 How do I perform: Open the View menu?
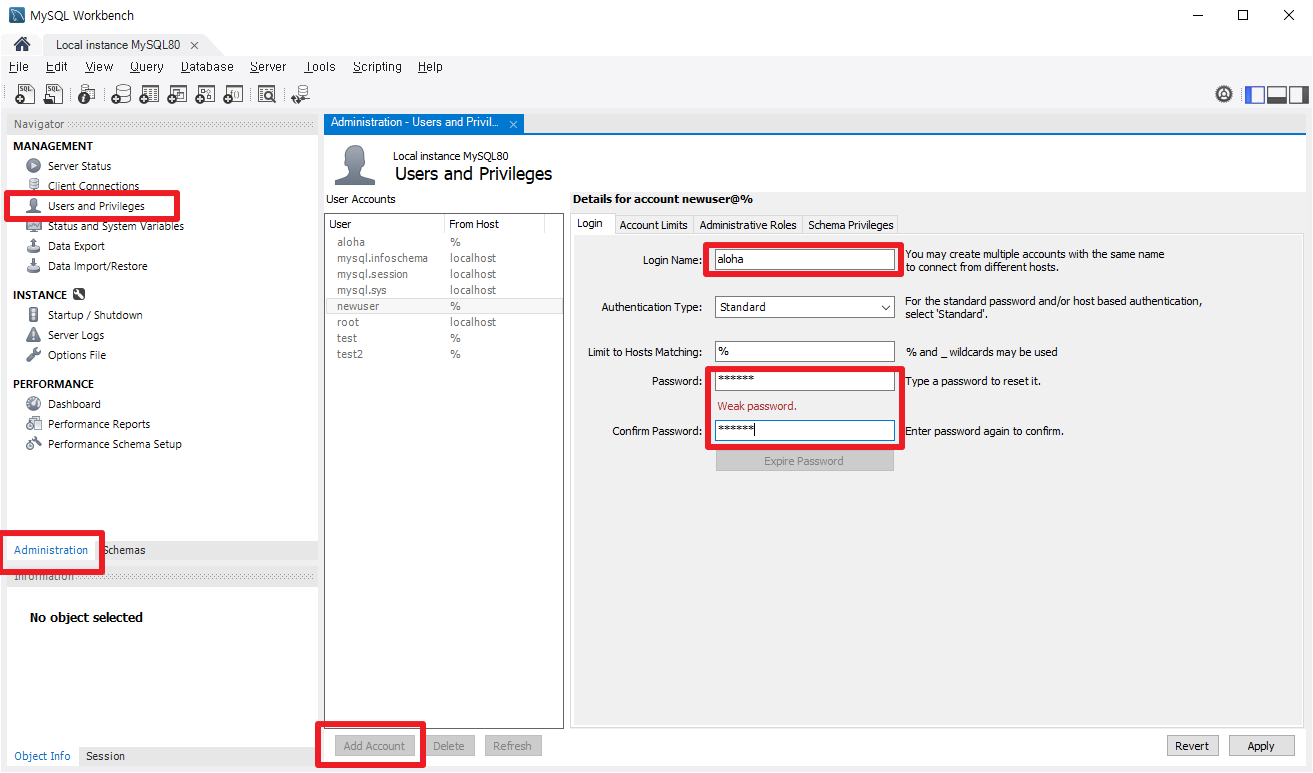[x=99, y=67]
